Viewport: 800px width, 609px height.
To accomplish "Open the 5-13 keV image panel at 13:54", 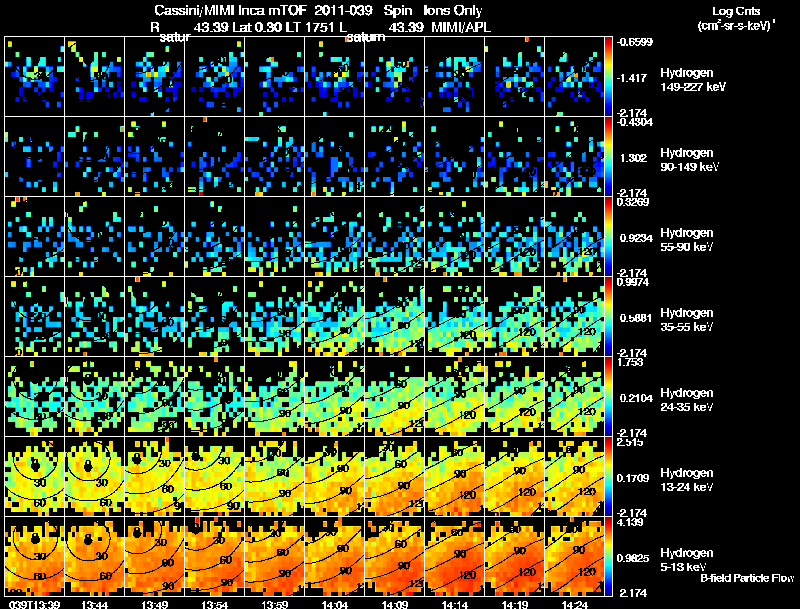I will [x=215, y=557].
